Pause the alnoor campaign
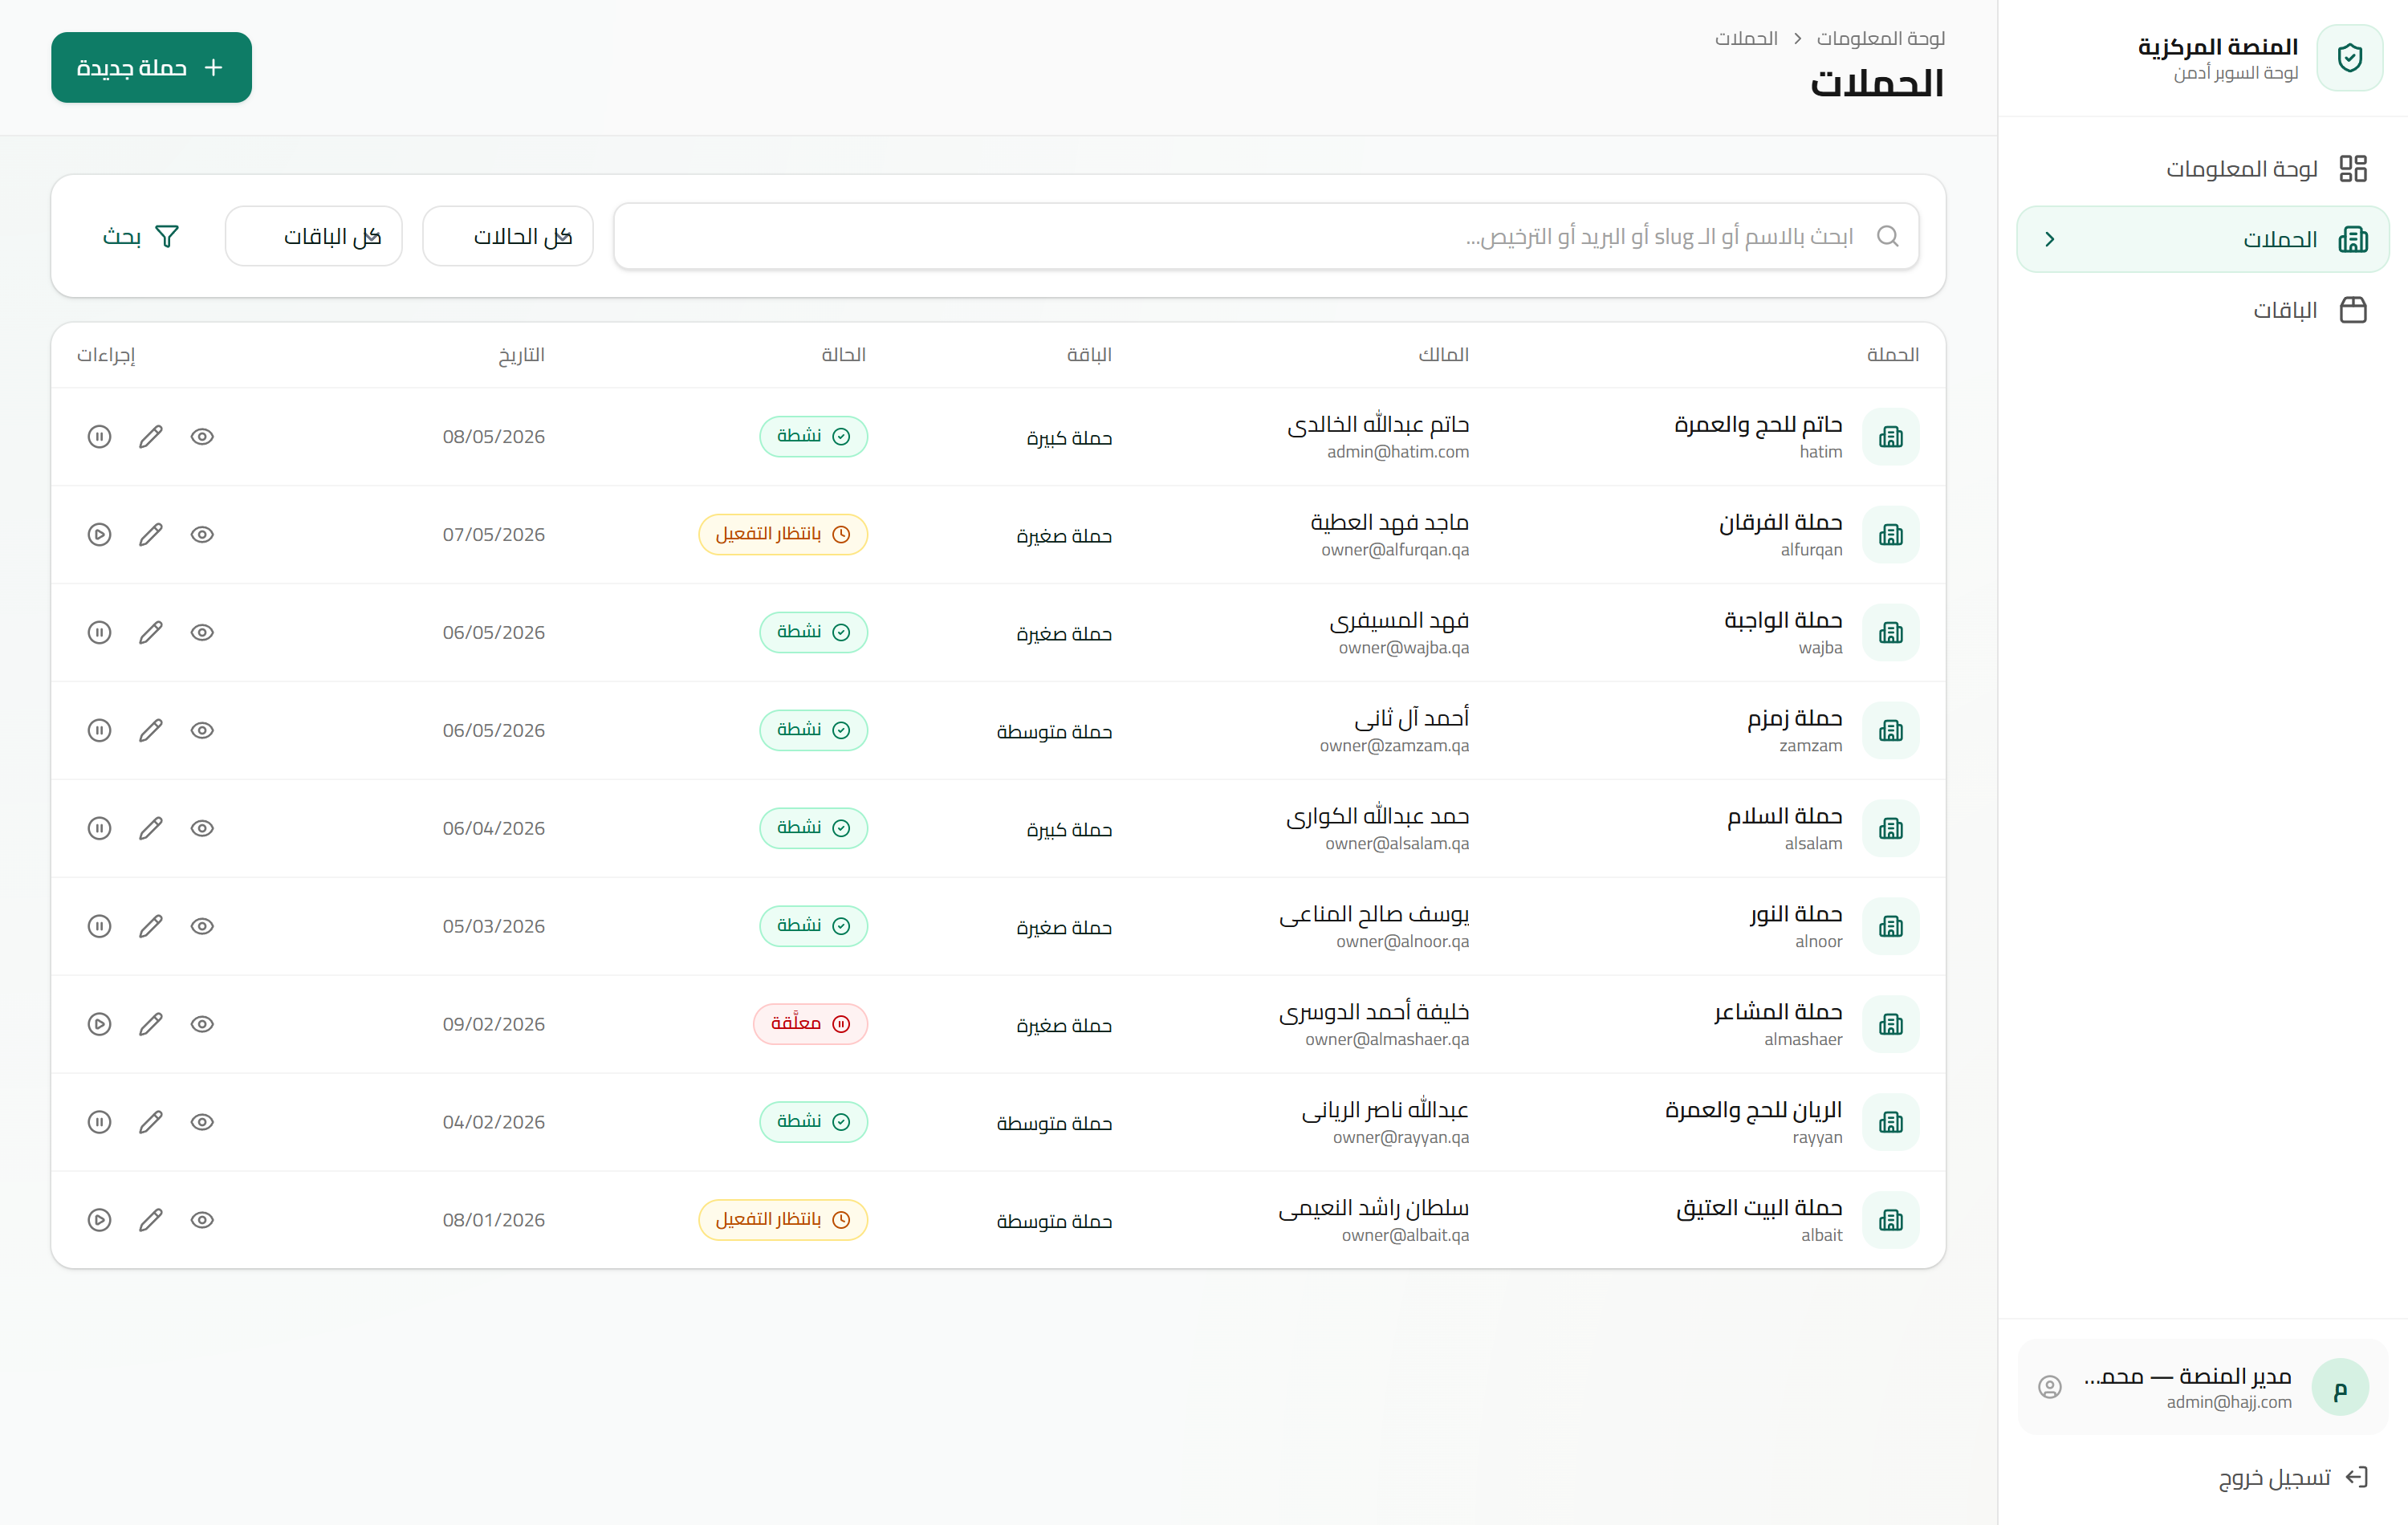 tap(99, 927)
